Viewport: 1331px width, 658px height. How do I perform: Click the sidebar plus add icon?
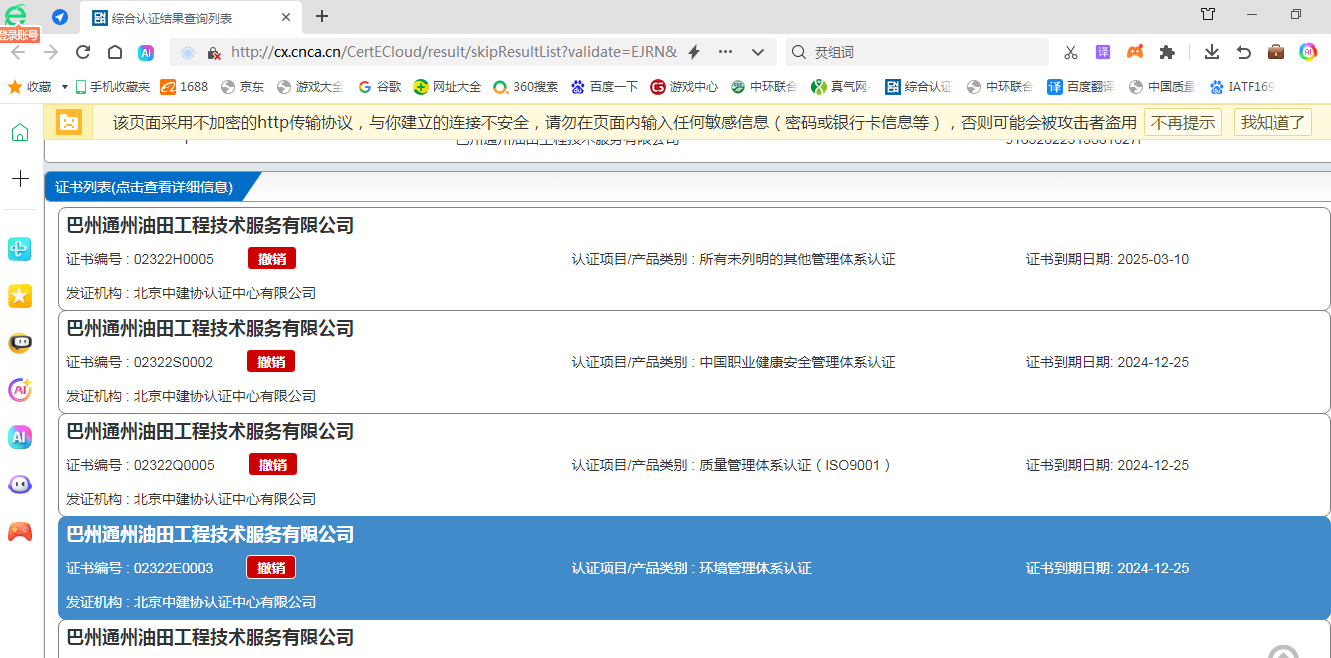[20, 179]
